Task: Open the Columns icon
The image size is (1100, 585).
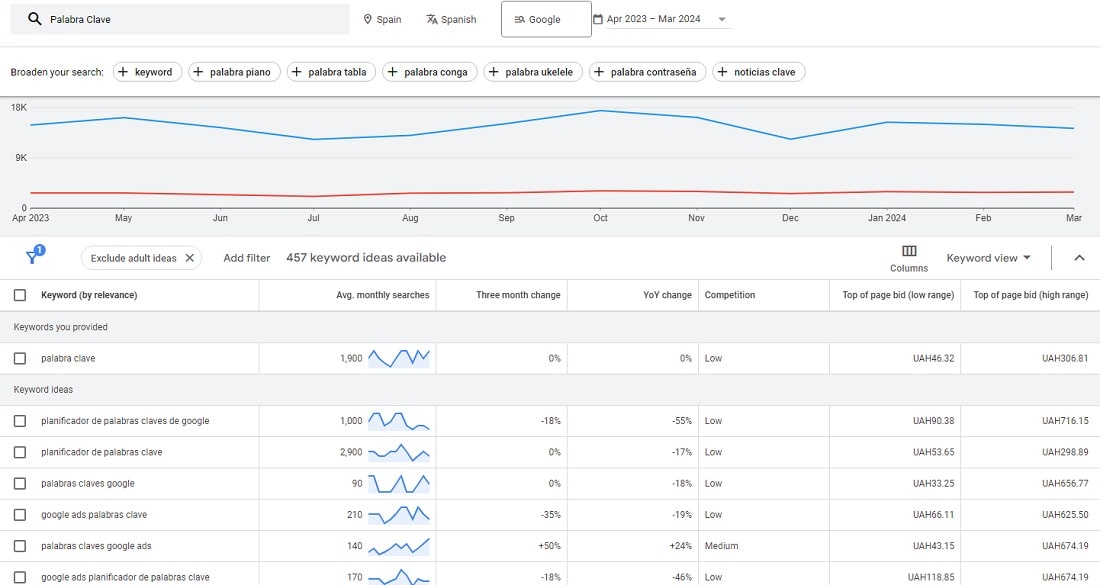Action: tap(909, 251)
